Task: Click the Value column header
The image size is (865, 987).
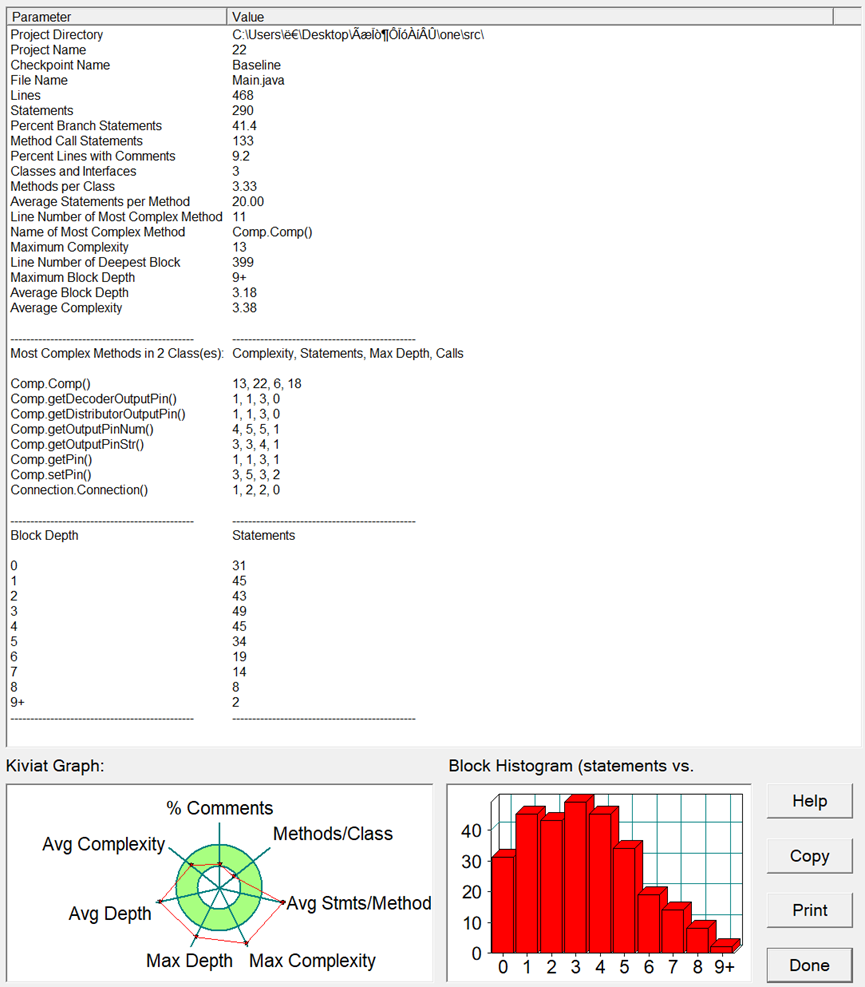Action: tap(529, 17)
